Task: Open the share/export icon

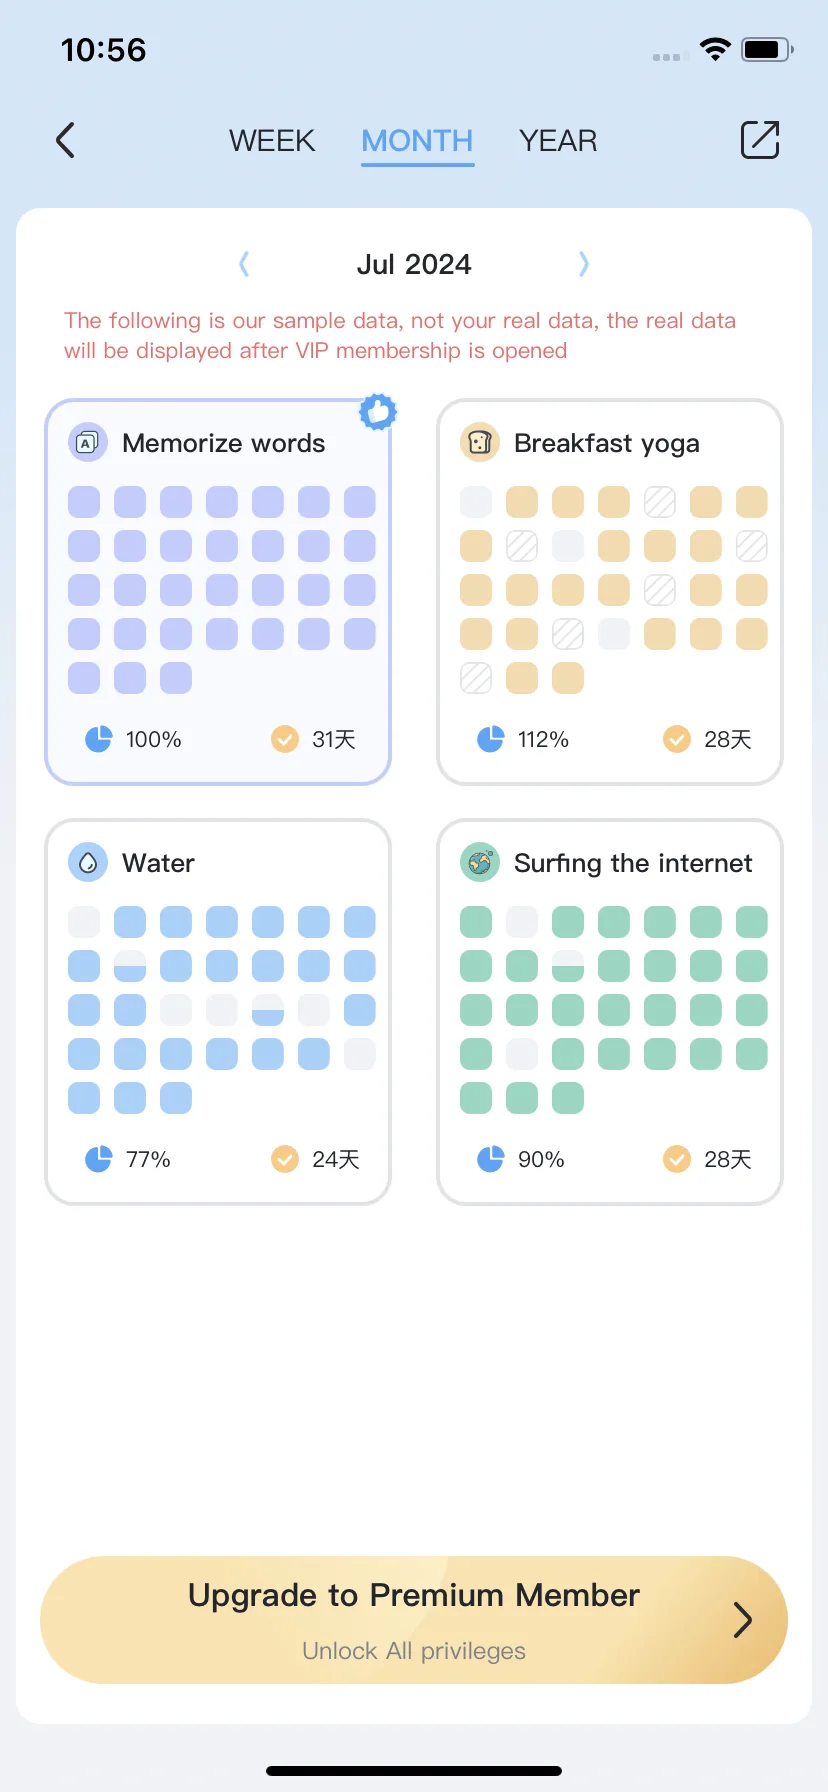Action: [x=760, y=140]
